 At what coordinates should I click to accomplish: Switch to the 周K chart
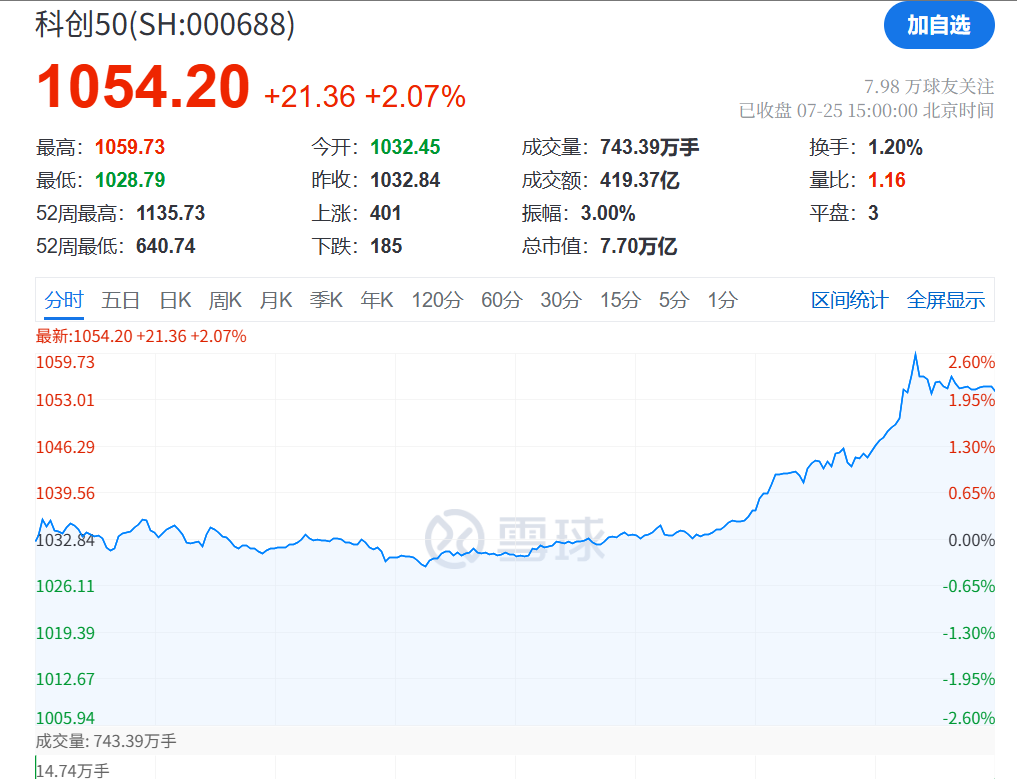click(x=225, y=300)
